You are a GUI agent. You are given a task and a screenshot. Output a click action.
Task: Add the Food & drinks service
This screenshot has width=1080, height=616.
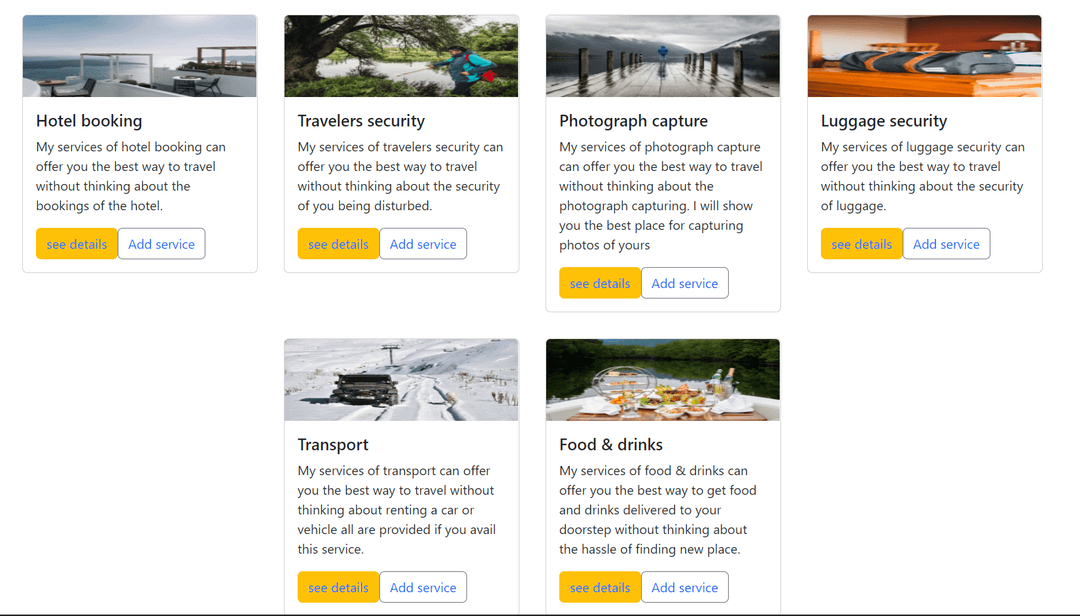tap(685, 587)
